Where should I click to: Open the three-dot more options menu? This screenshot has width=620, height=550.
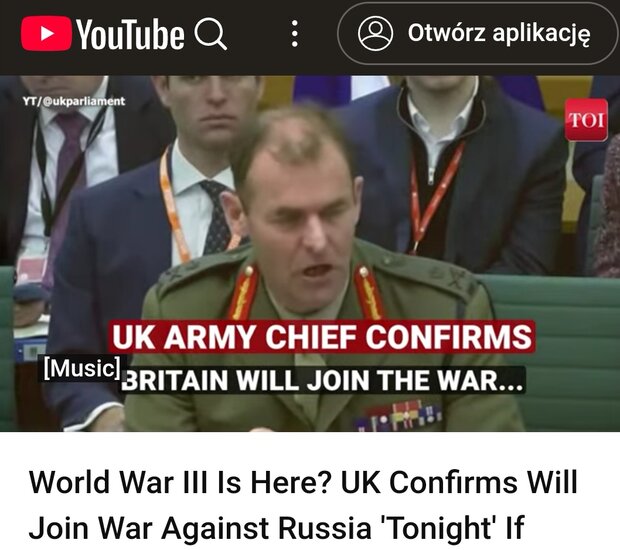click(x=295, y=34)
